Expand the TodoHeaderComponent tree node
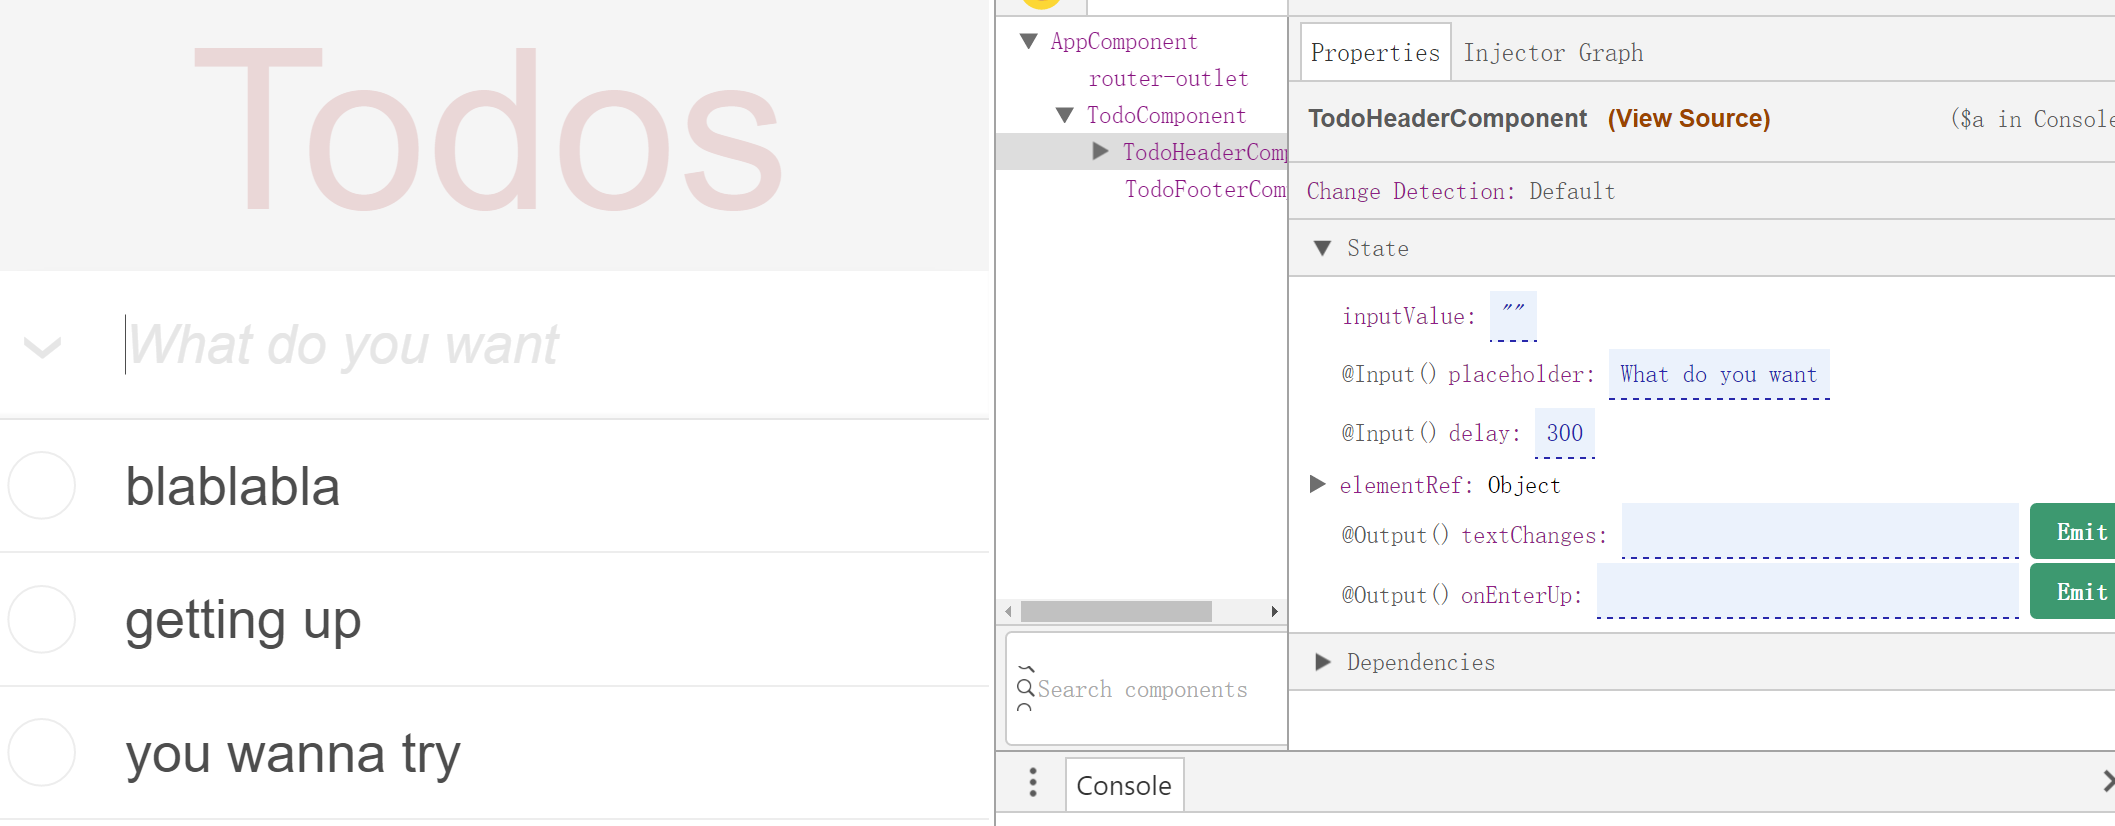The width and height of the screenshot is (2115, 826). 1101,152
